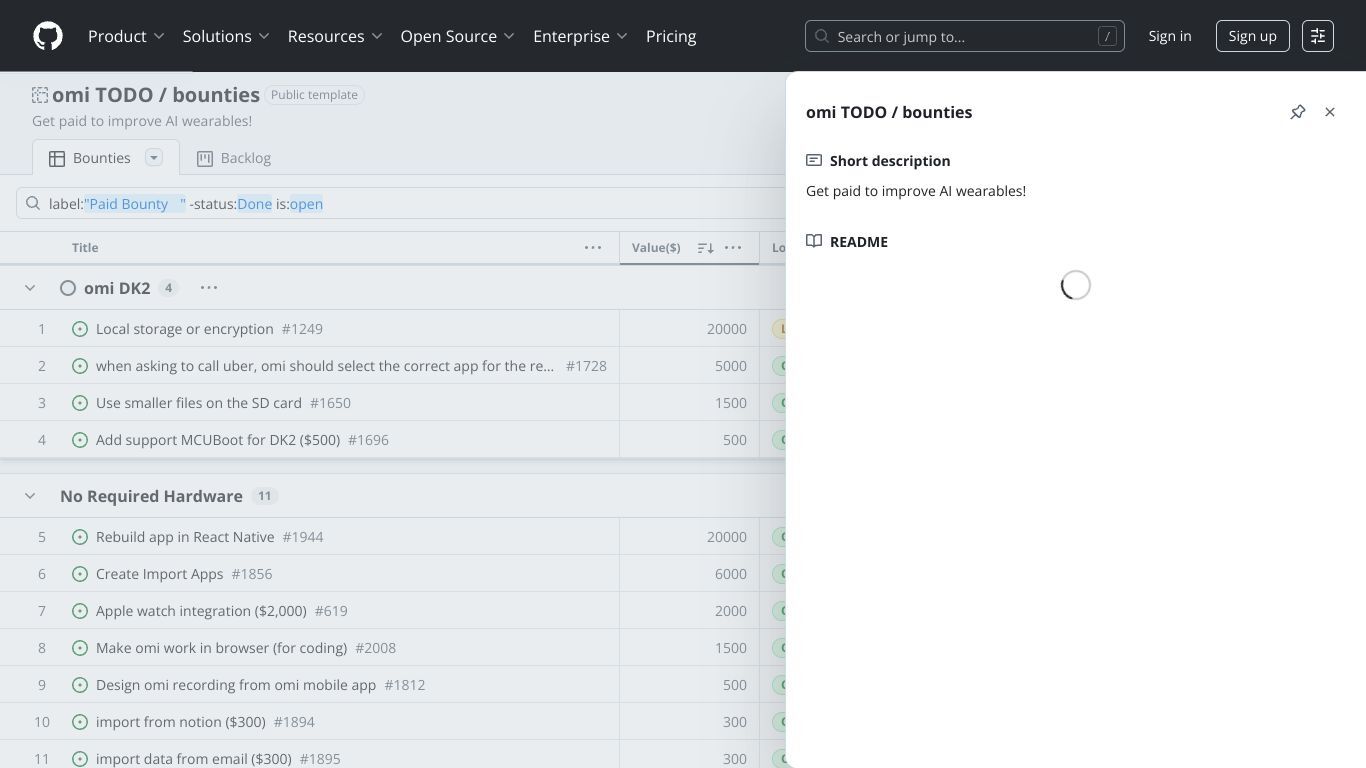
Task: Click the search magnifier icon in the filter bar
Action: 33,204
